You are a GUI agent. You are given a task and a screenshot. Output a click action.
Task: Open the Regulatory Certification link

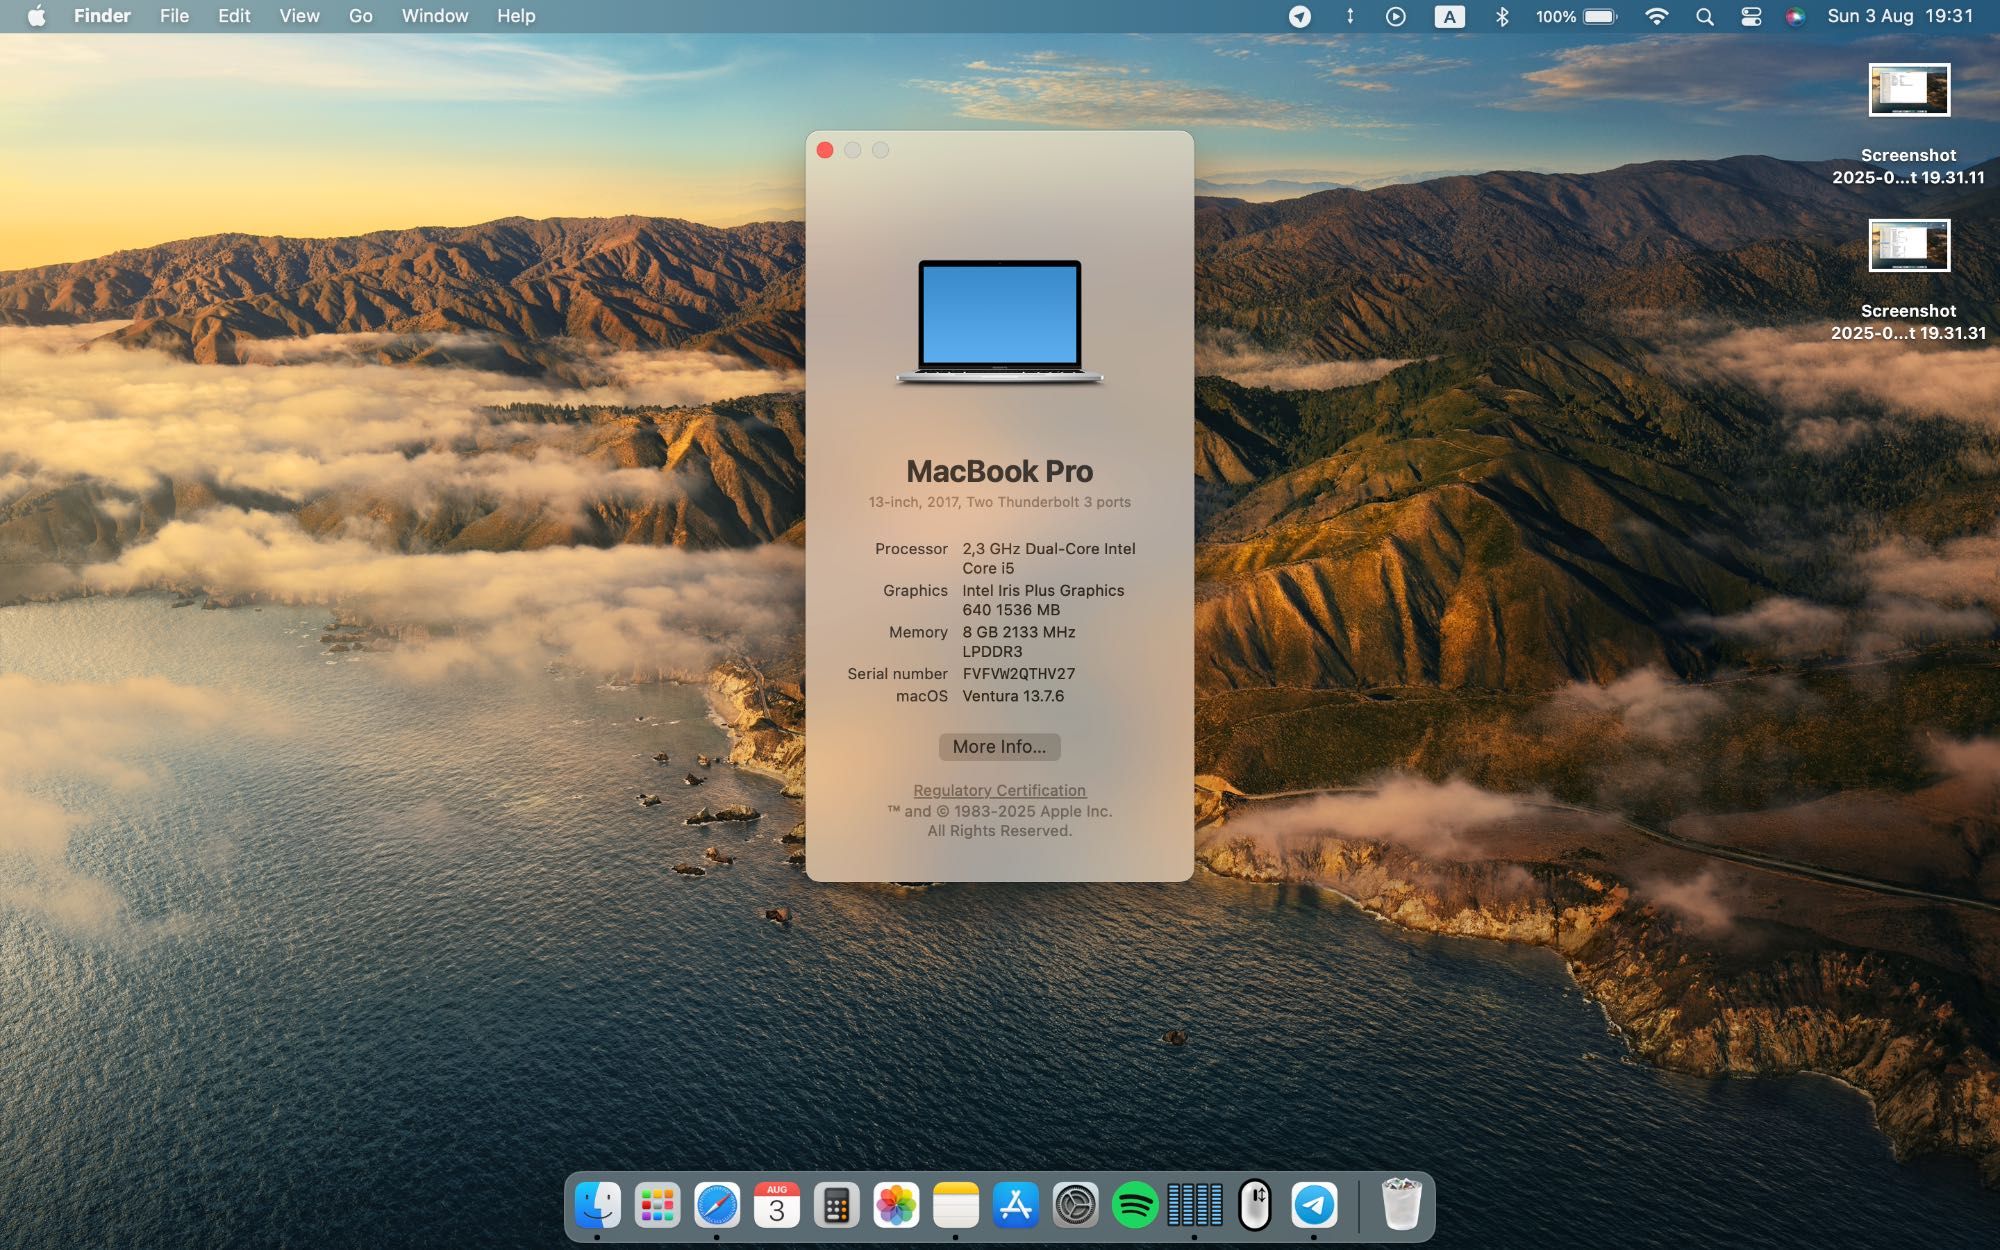(999, 790)
